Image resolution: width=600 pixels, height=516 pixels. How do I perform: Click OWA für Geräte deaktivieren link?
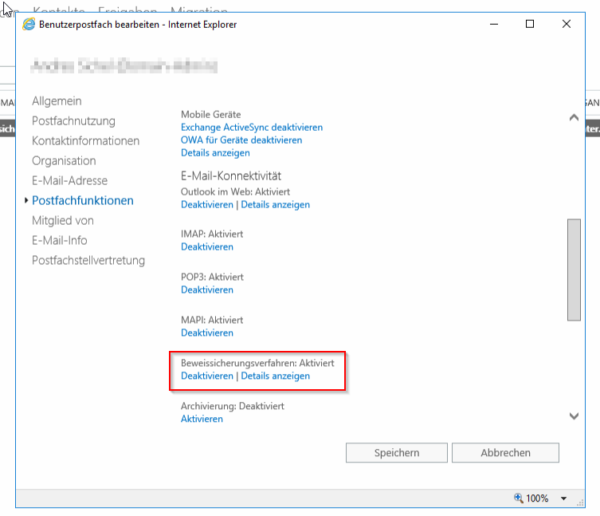point(241,140)
